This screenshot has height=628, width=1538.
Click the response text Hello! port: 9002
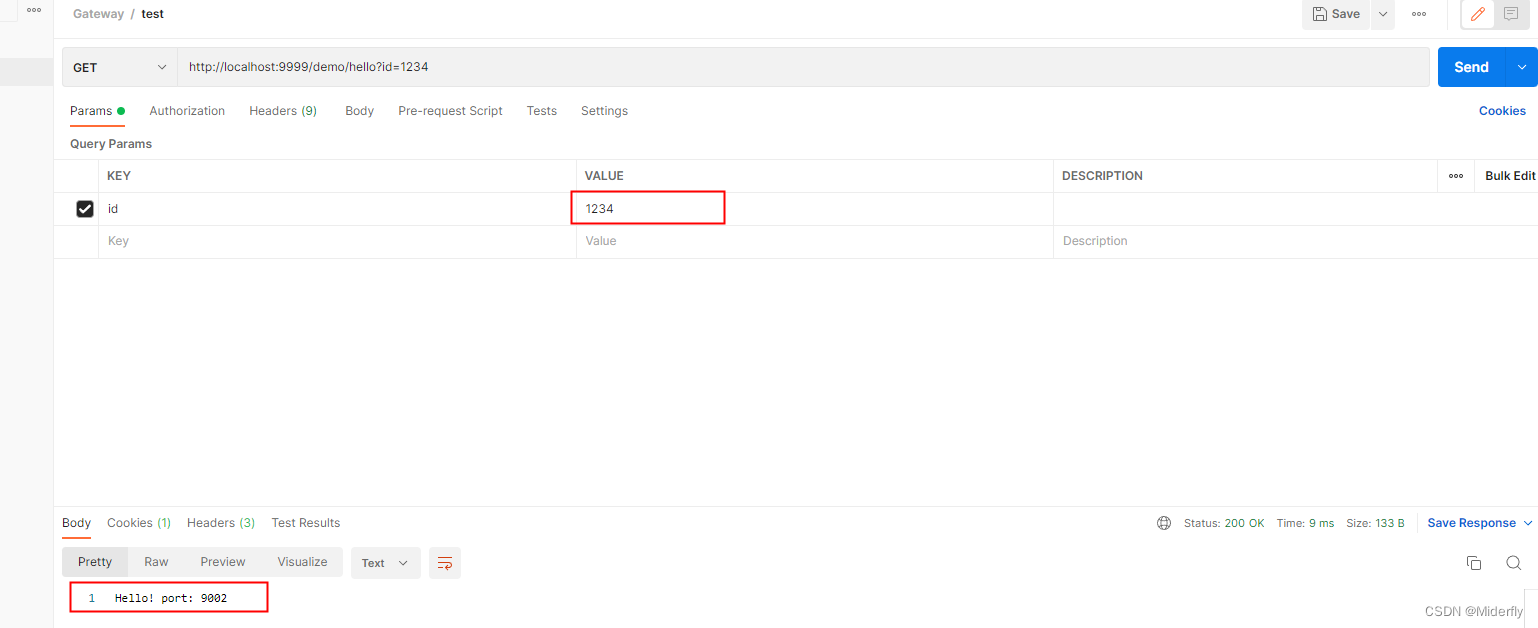tap(171, 598)
